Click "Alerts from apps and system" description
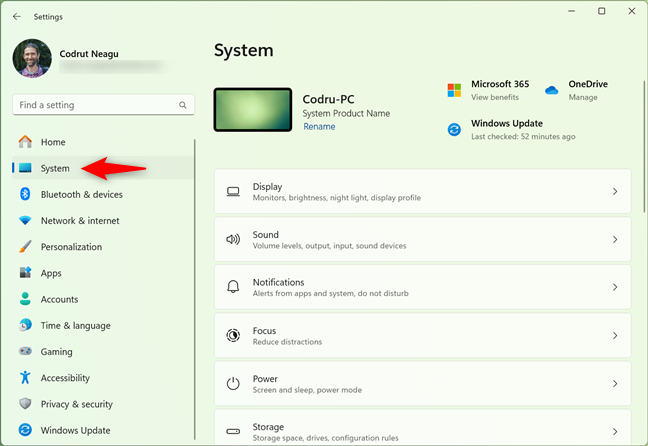This screenshot has height=446, width=648. click(x=331, y=293)
